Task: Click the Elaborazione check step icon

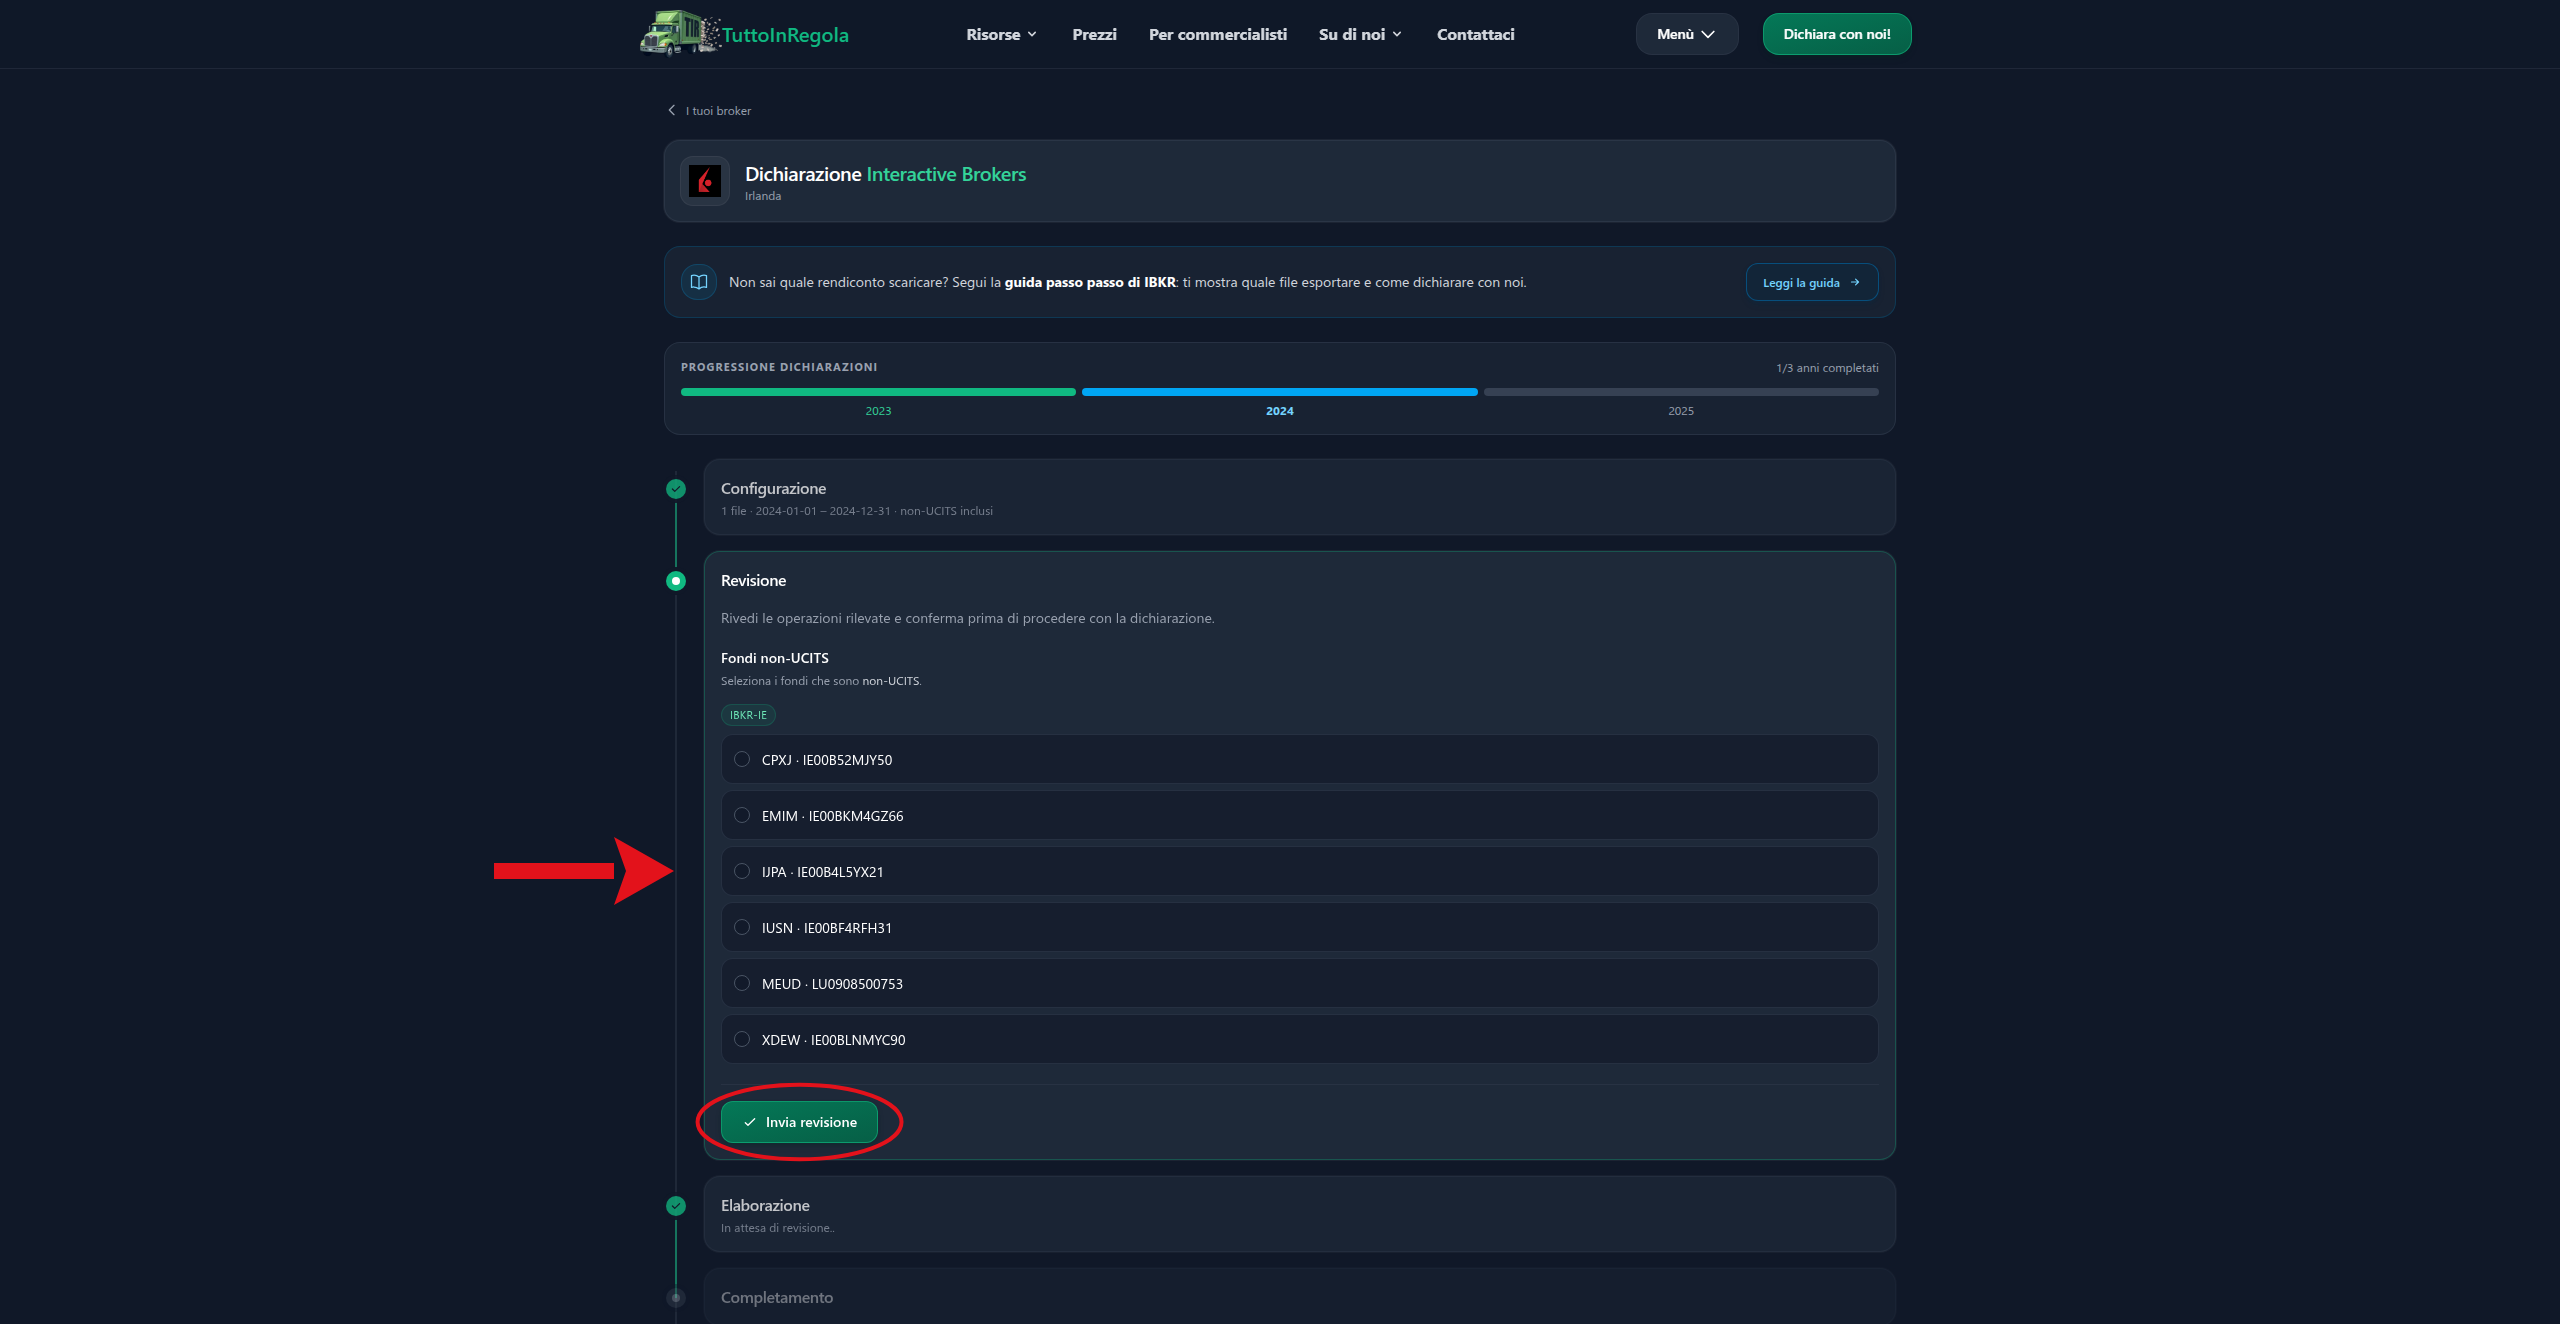Action: (676, 1206)
